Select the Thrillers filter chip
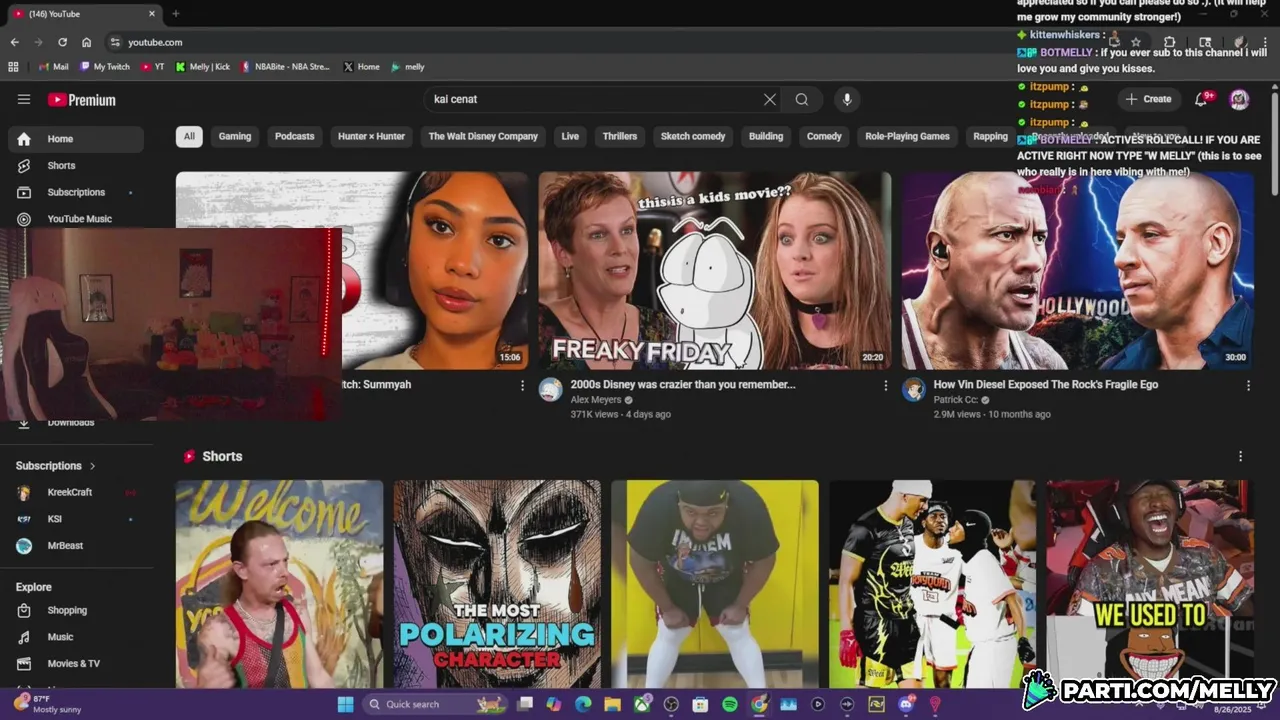 (620, 136)
